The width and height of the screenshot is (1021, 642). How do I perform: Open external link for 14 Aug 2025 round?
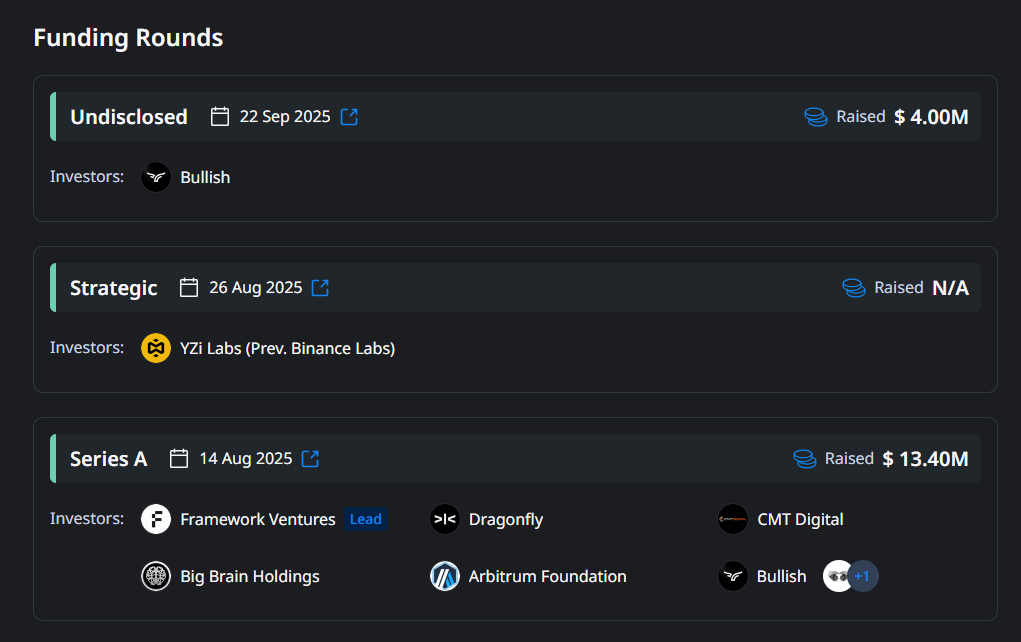coord(311,458)
